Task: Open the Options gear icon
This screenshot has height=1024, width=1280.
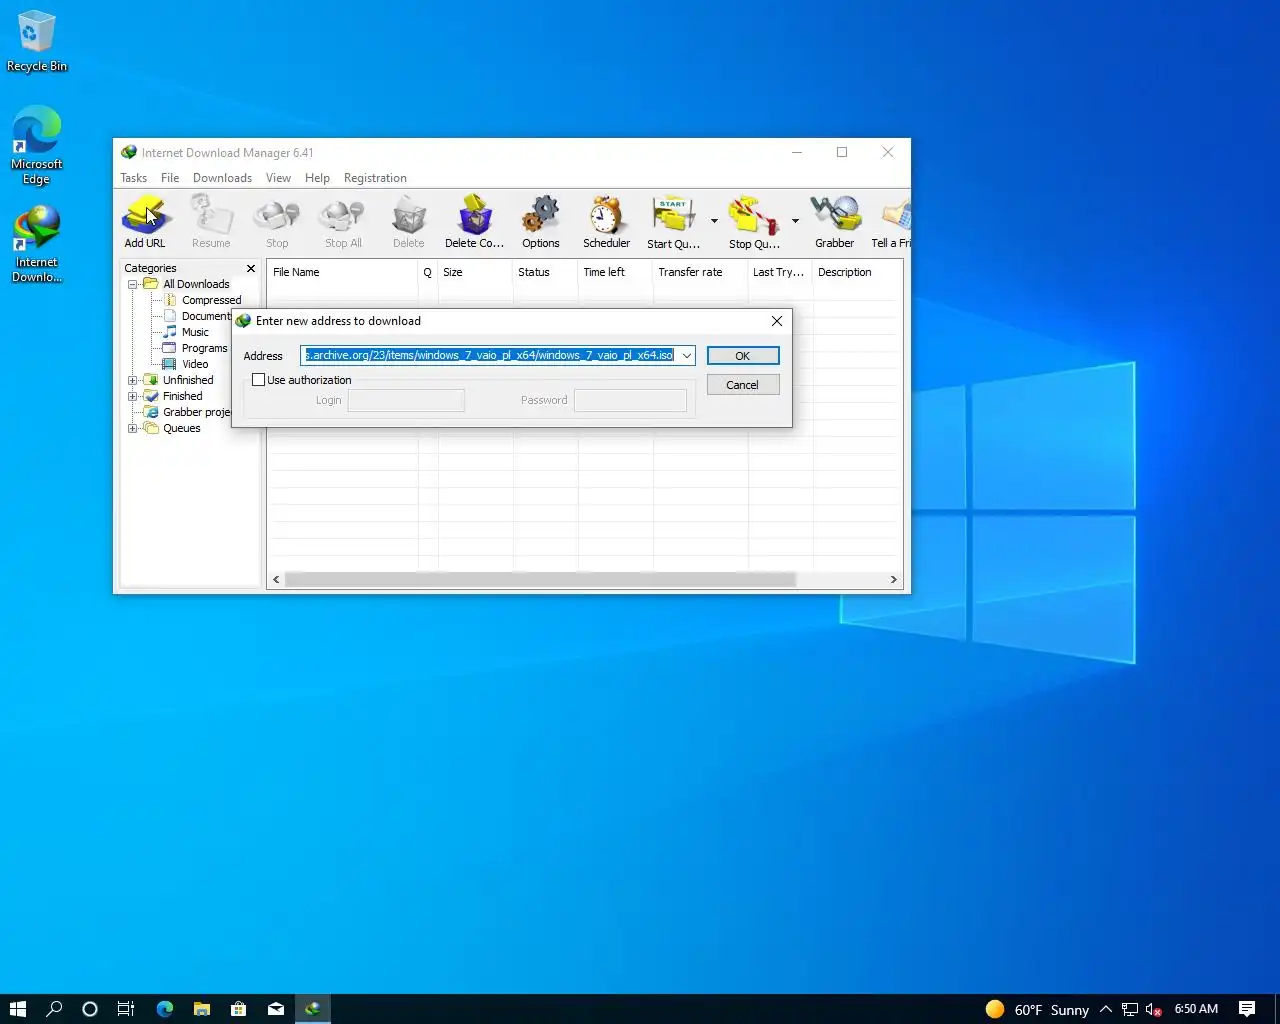Action: click(x=541, y=222)
